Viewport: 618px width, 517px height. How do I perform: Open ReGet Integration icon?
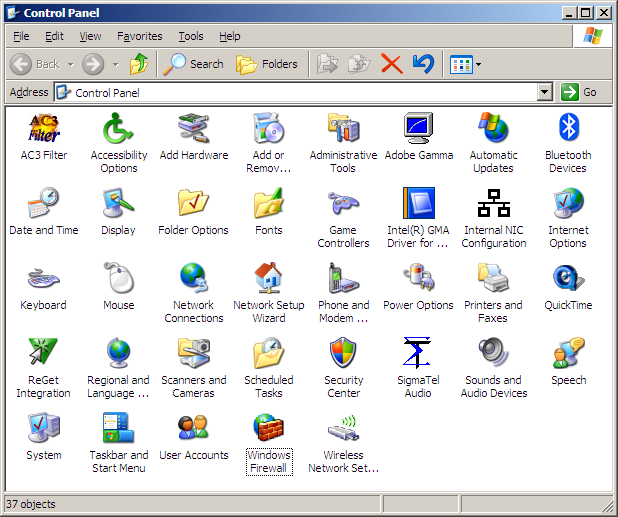pyautogui.click(x=44, y=351)
